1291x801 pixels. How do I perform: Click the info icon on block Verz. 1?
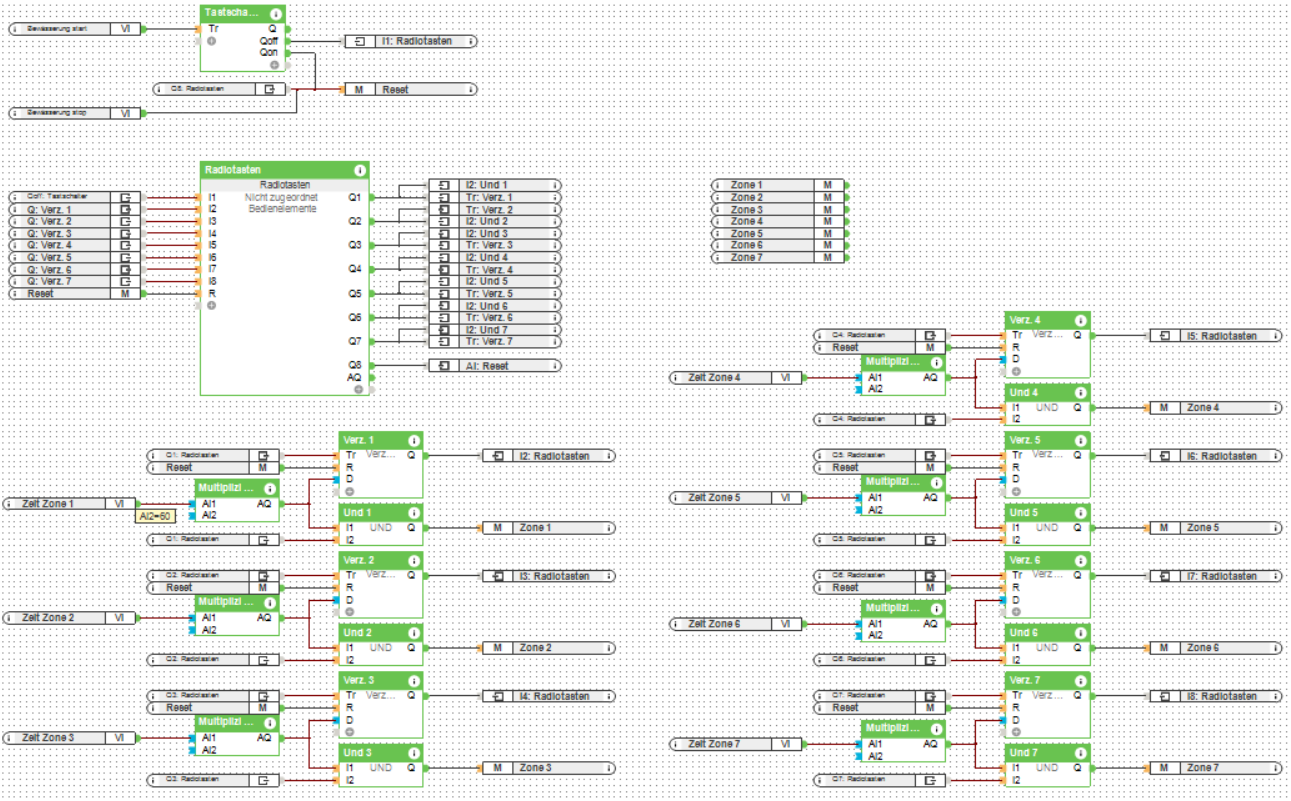[413, 441]
